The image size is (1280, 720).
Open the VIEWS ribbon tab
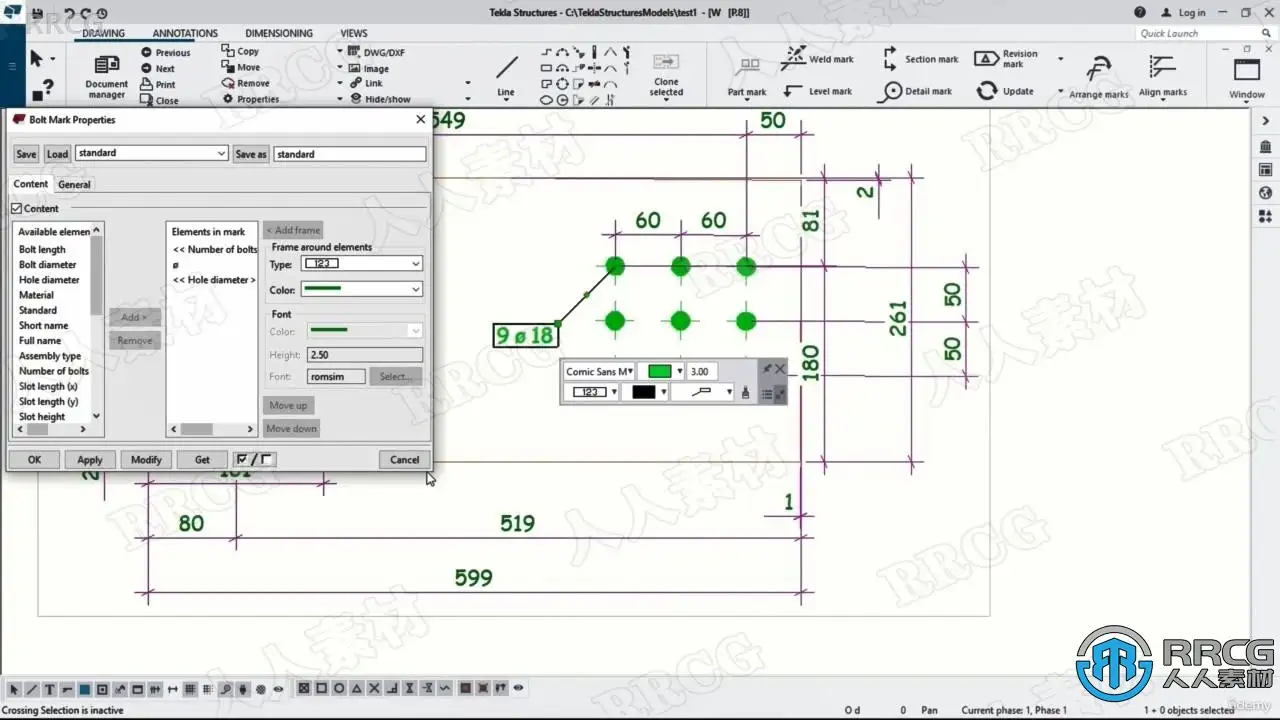(354, 33)
